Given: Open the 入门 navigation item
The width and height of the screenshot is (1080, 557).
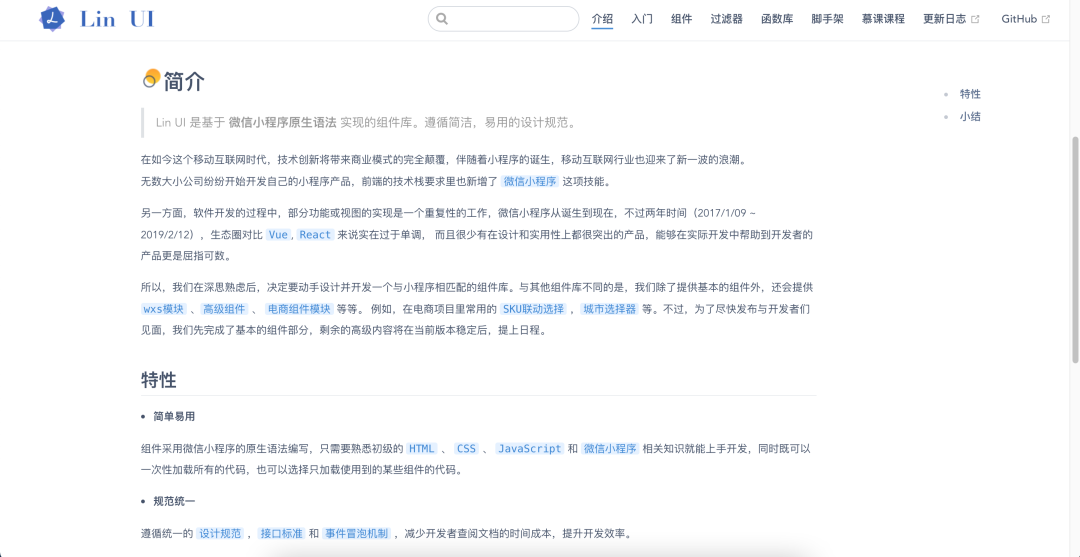Looking at the screenshot, I should [642, 19].
